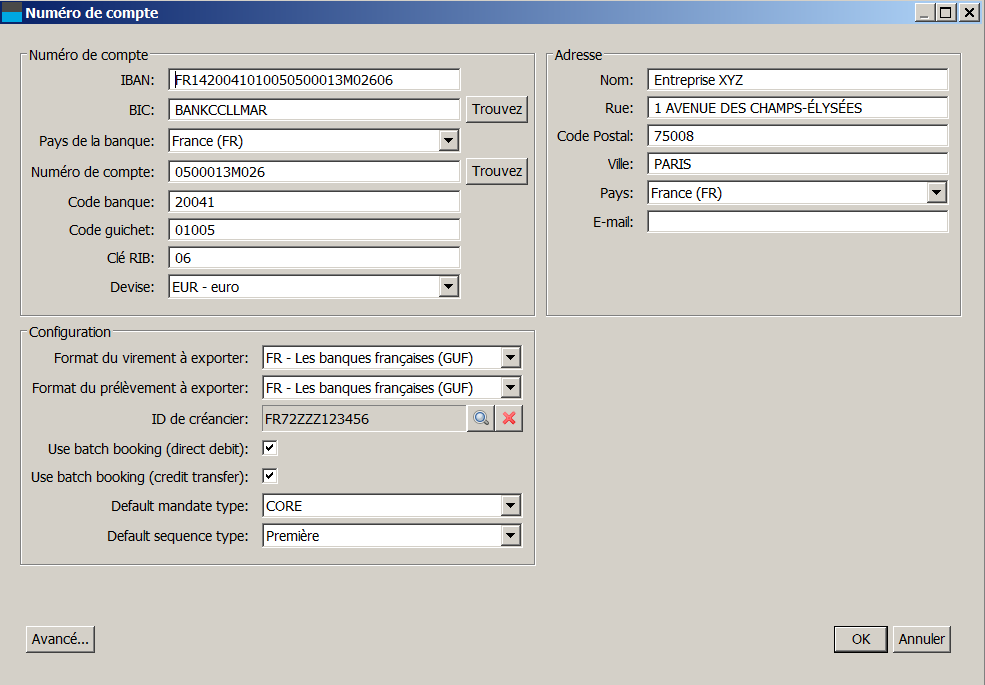Confirm with the OK button

coord(861,639)
